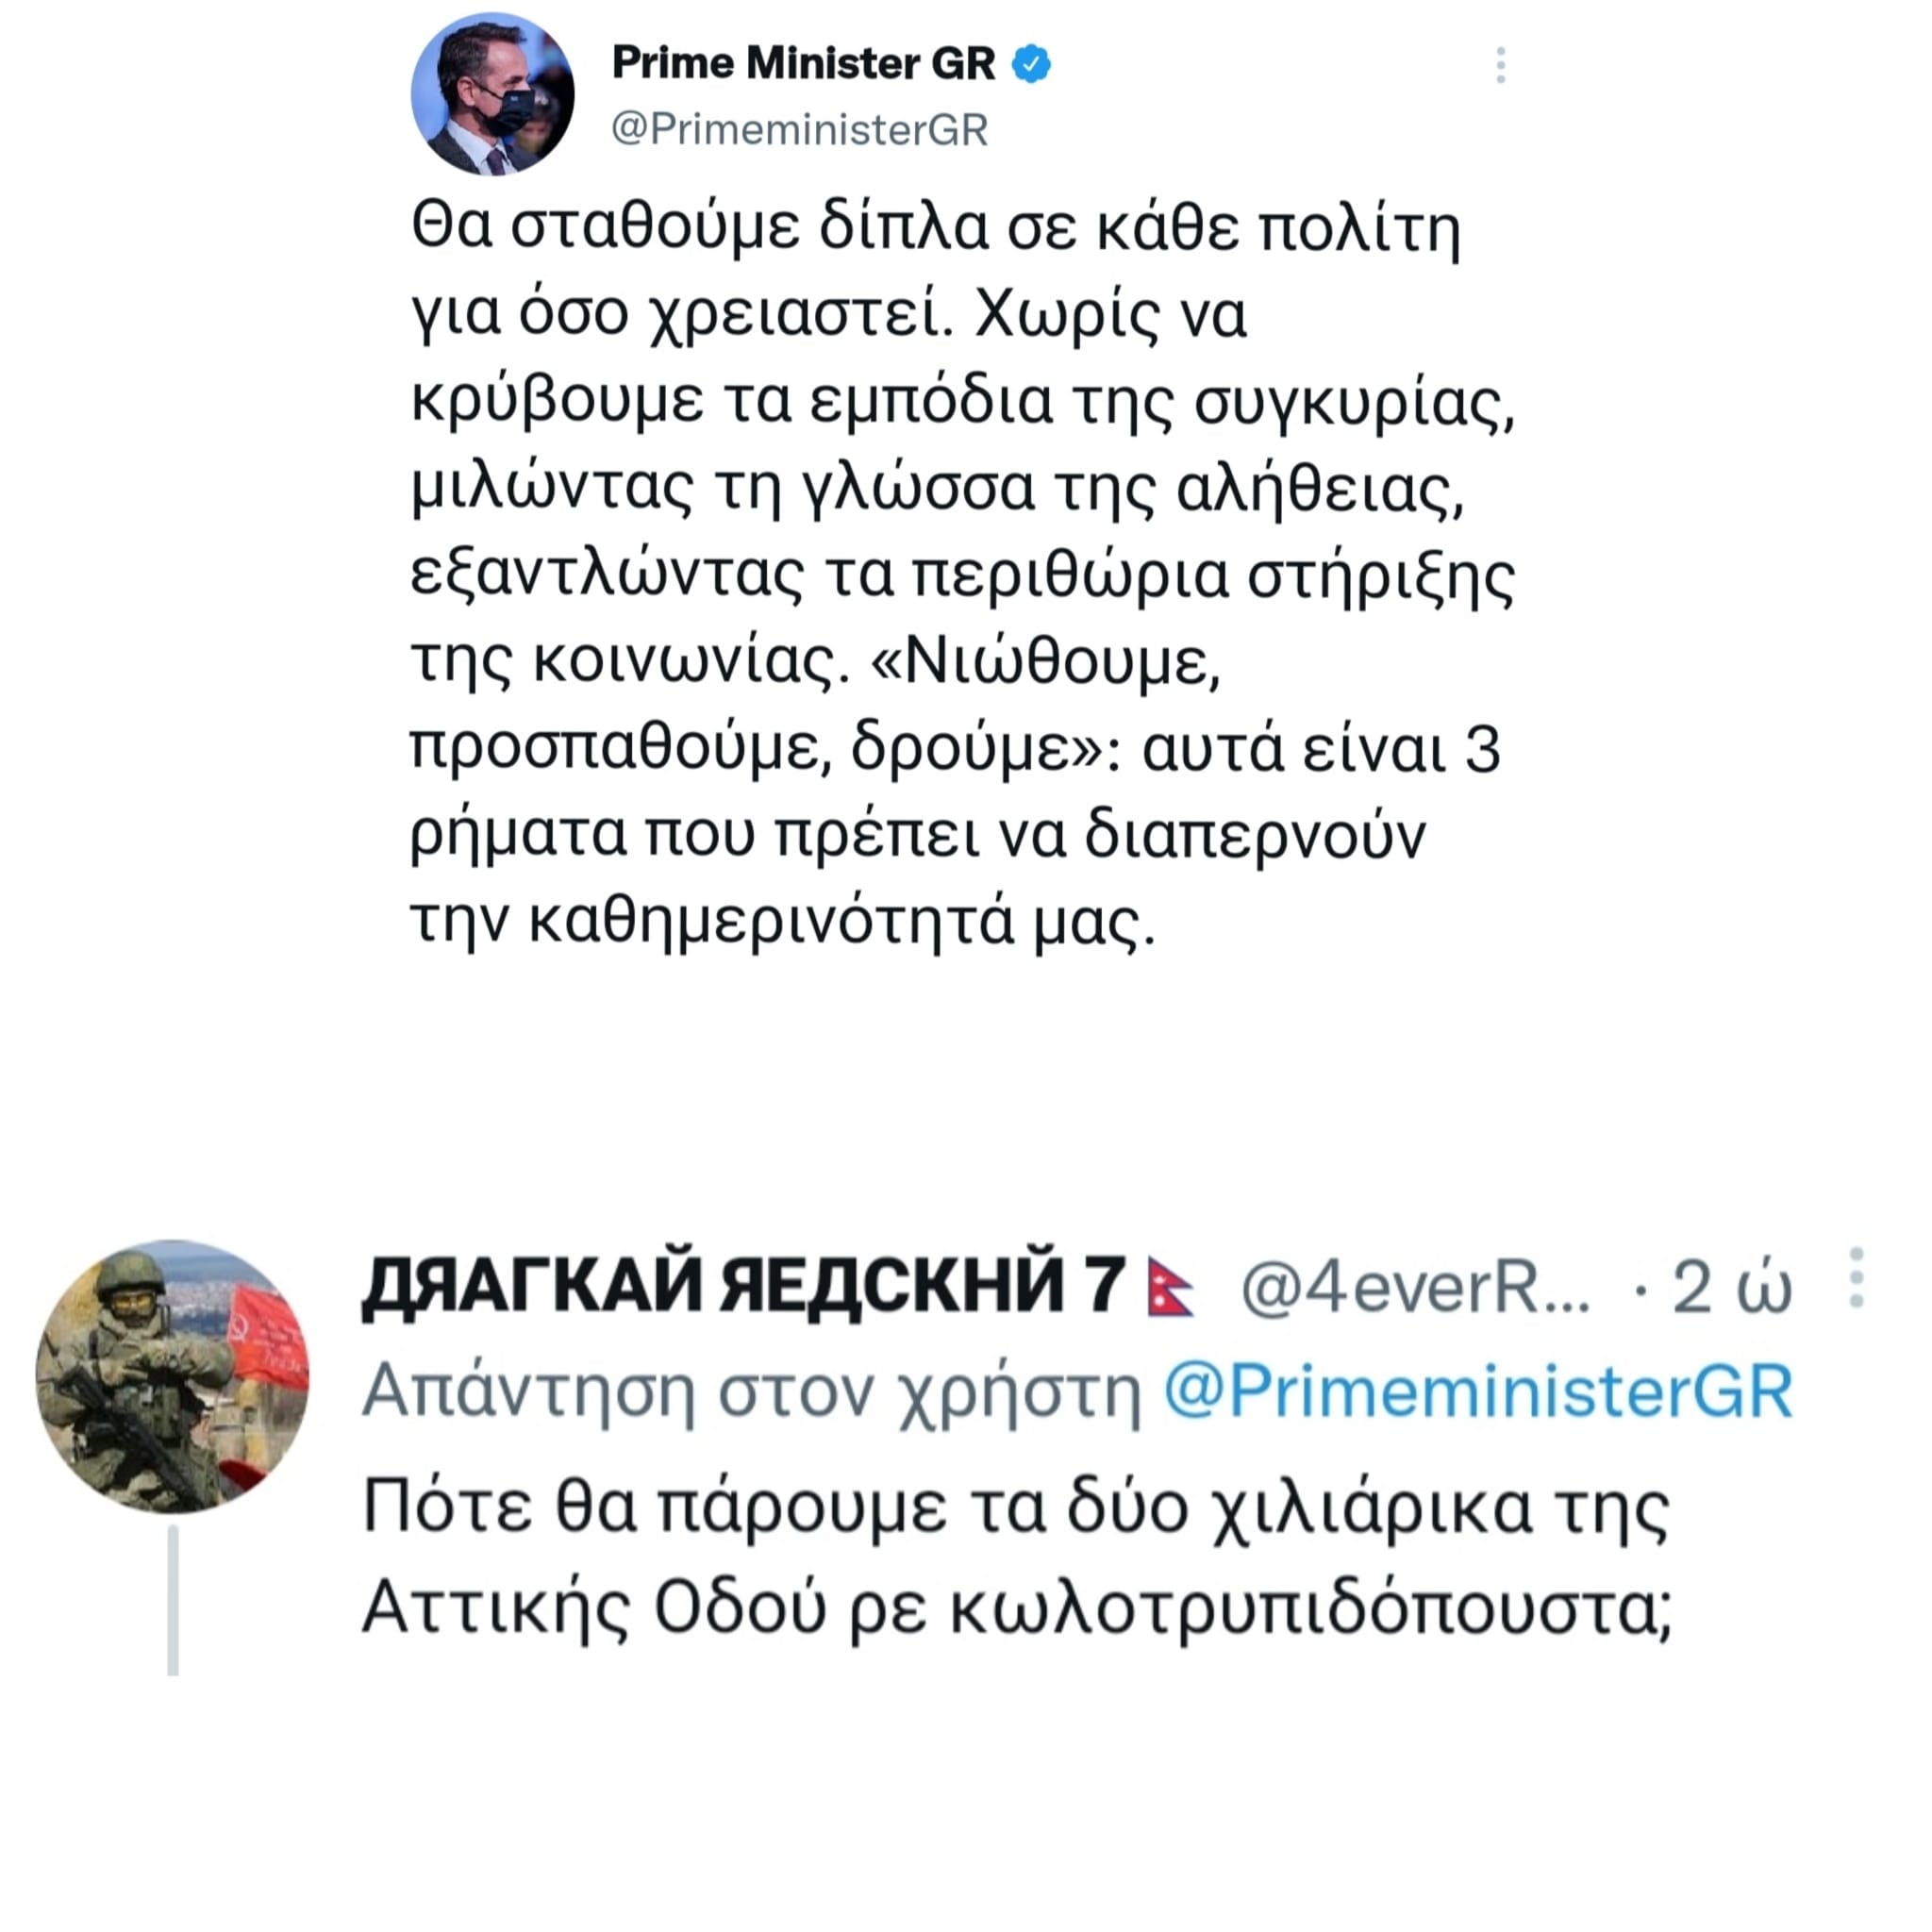Open the more options menu on the reply
1932x1932 pixels.
(x=1856, y=1278)
